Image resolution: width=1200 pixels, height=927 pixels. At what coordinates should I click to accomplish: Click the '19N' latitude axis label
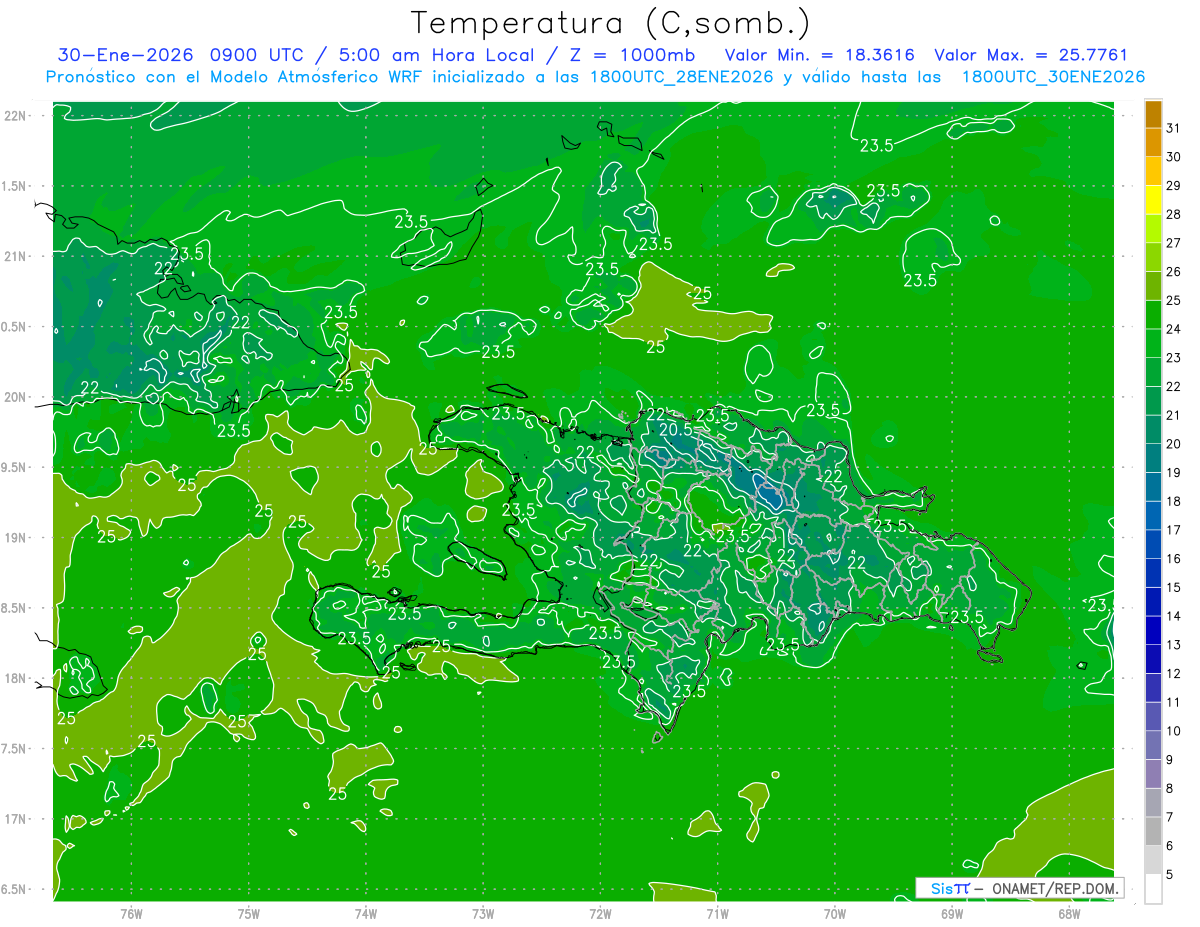[15, 538]
